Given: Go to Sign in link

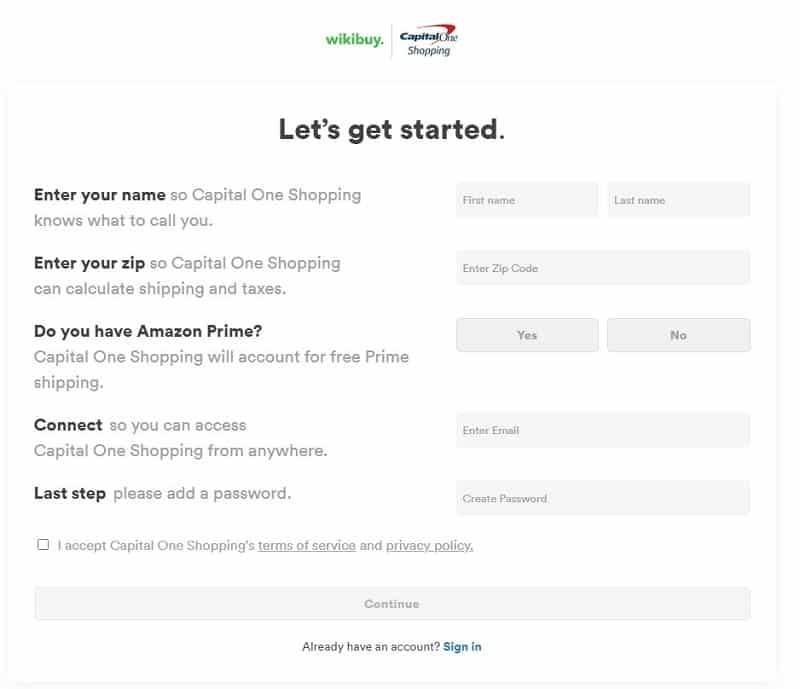Looking at the screenshot, I should point(462,647).
